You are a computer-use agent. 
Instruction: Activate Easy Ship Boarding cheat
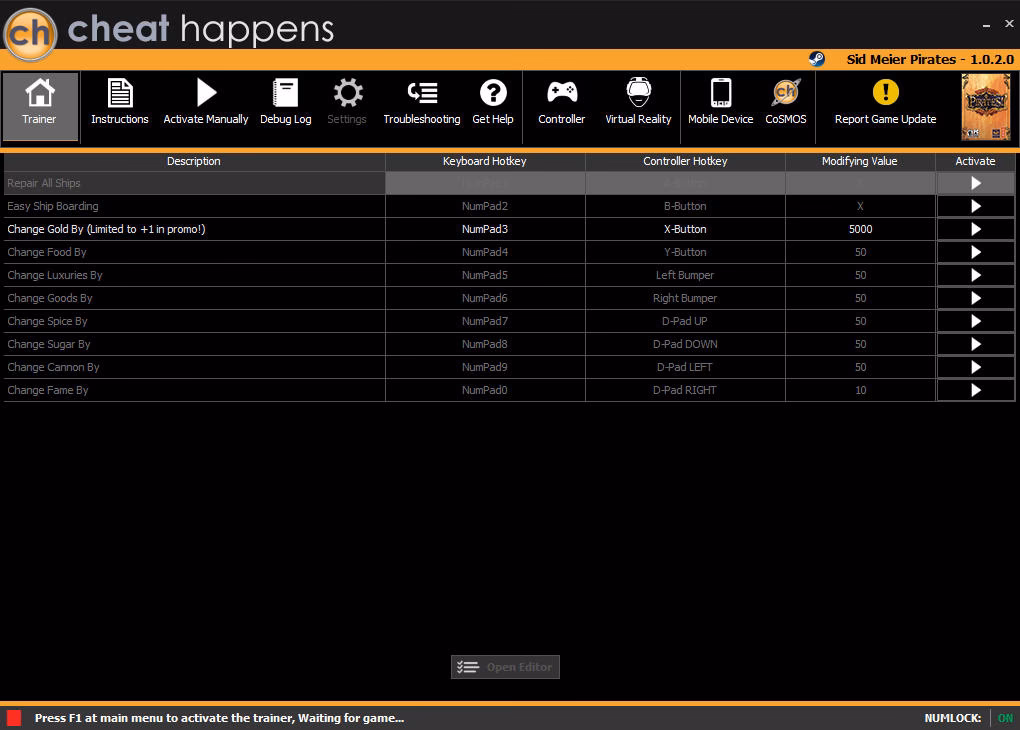click(976, 206)
